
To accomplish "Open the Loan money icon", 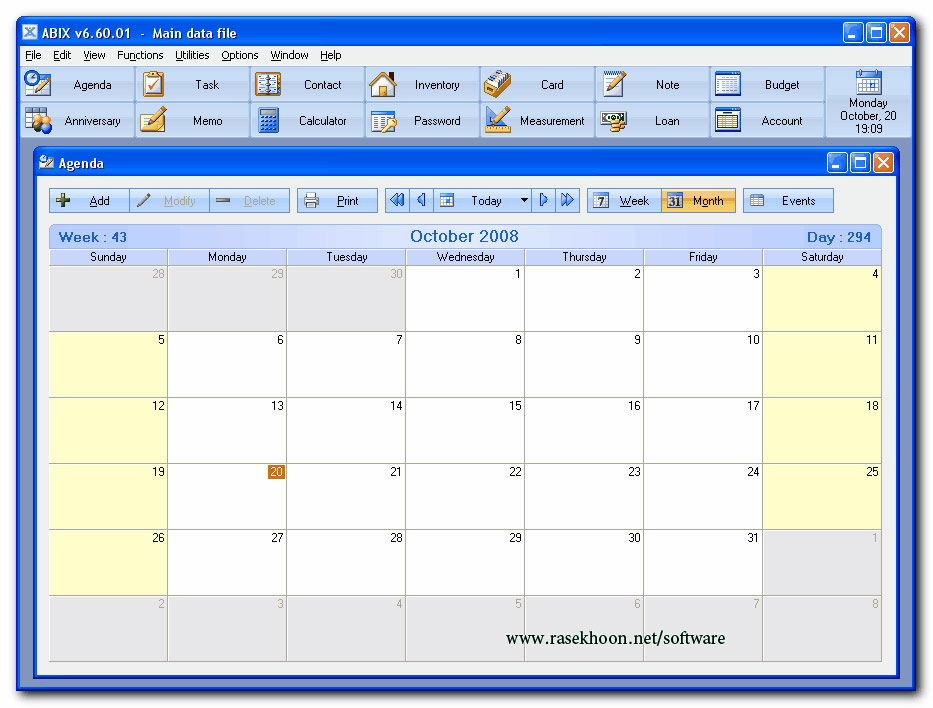I will tap(613, 121).
